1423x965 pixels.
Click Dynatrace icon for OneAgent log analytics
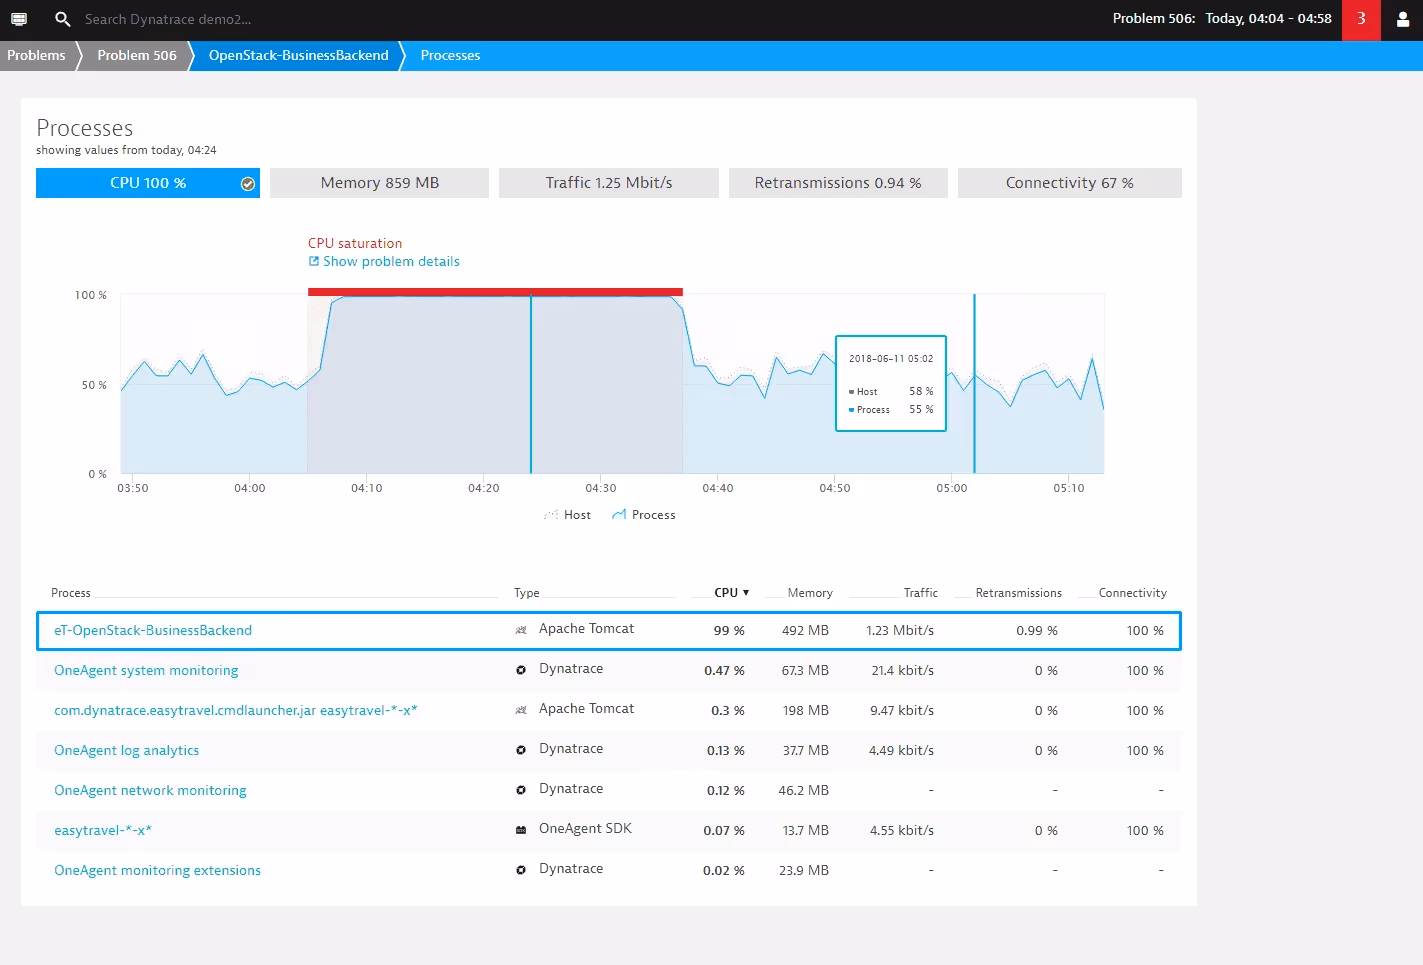coord(521,750)
